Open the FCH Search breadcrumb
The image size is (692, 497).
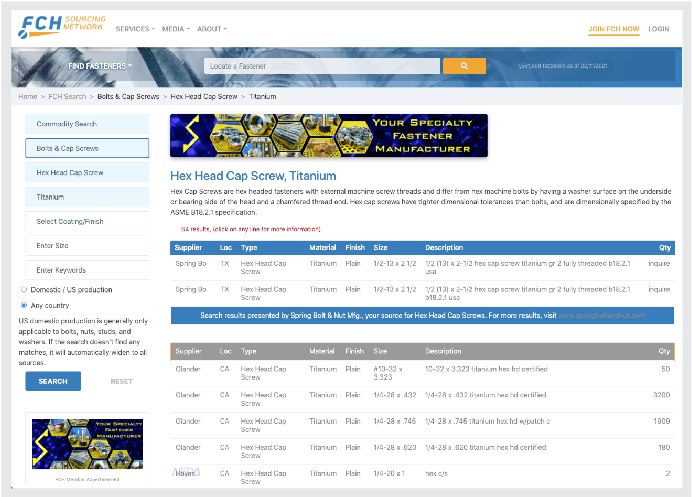(67, 96)
